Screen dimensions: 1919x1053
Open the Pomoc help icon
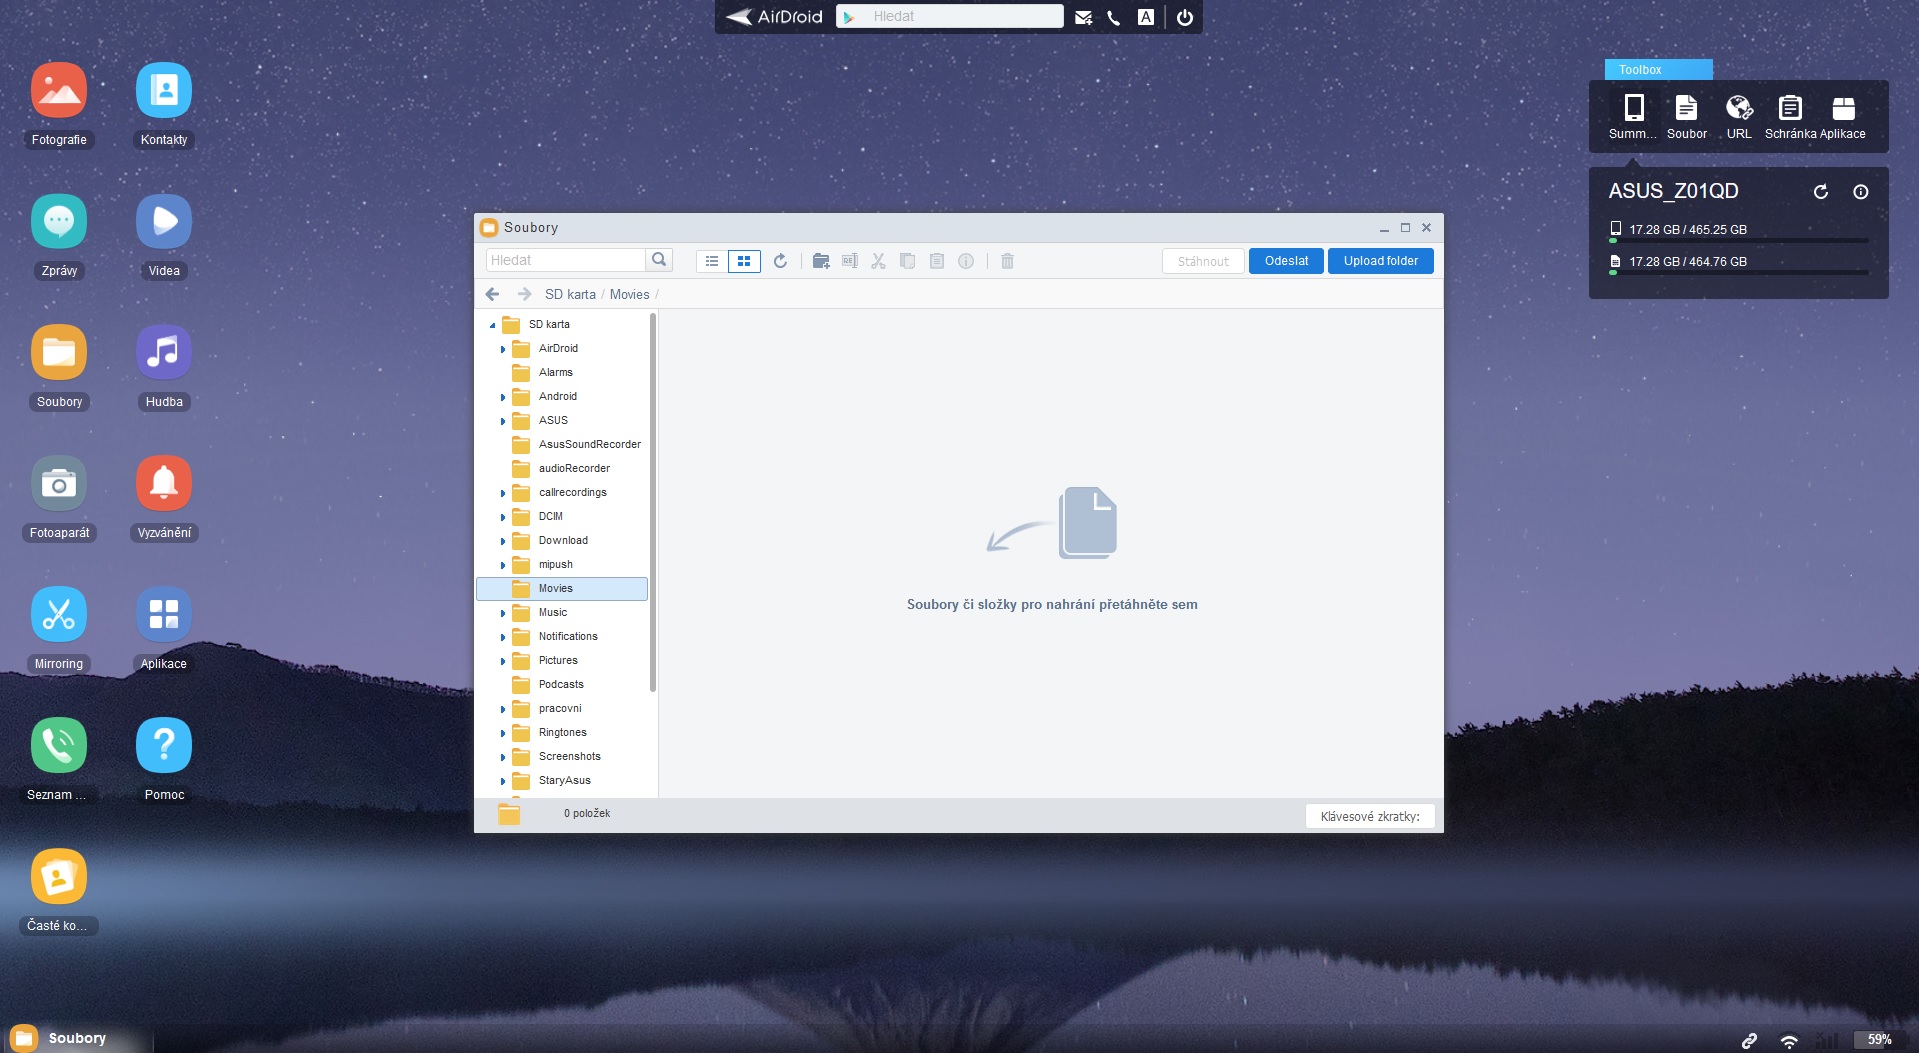[164, 746]
